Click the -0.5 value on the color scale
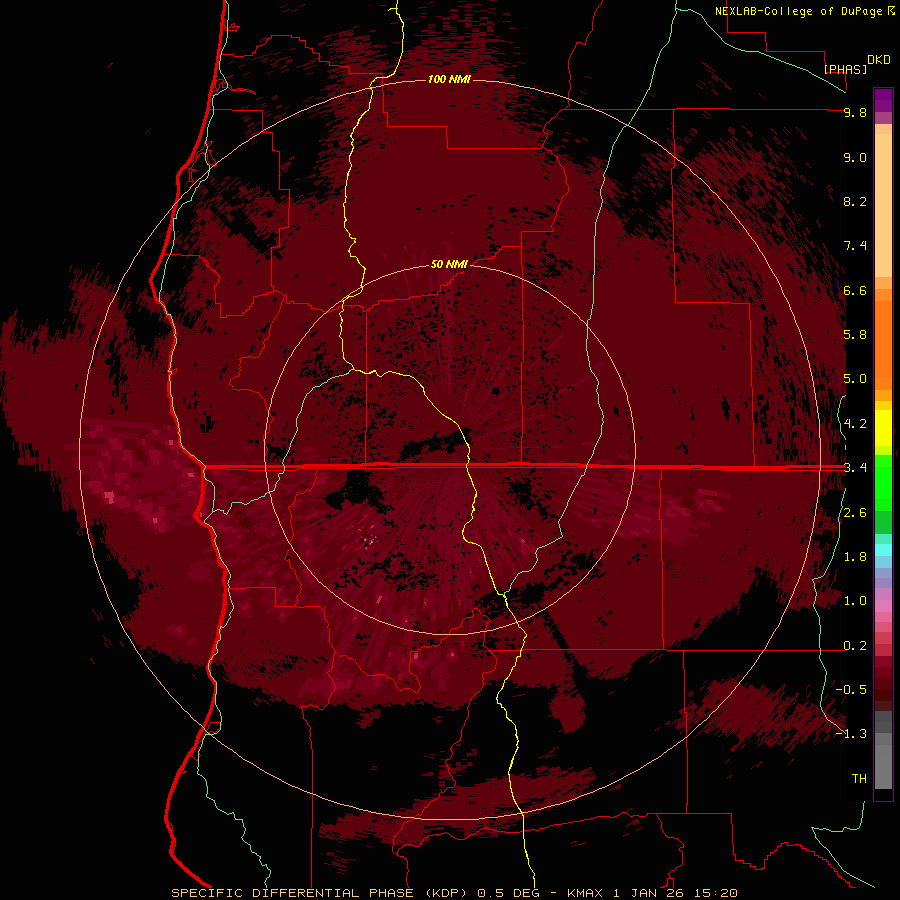Image resolution: width=900 pixels, height=900 pixels. tap(851, 690)
